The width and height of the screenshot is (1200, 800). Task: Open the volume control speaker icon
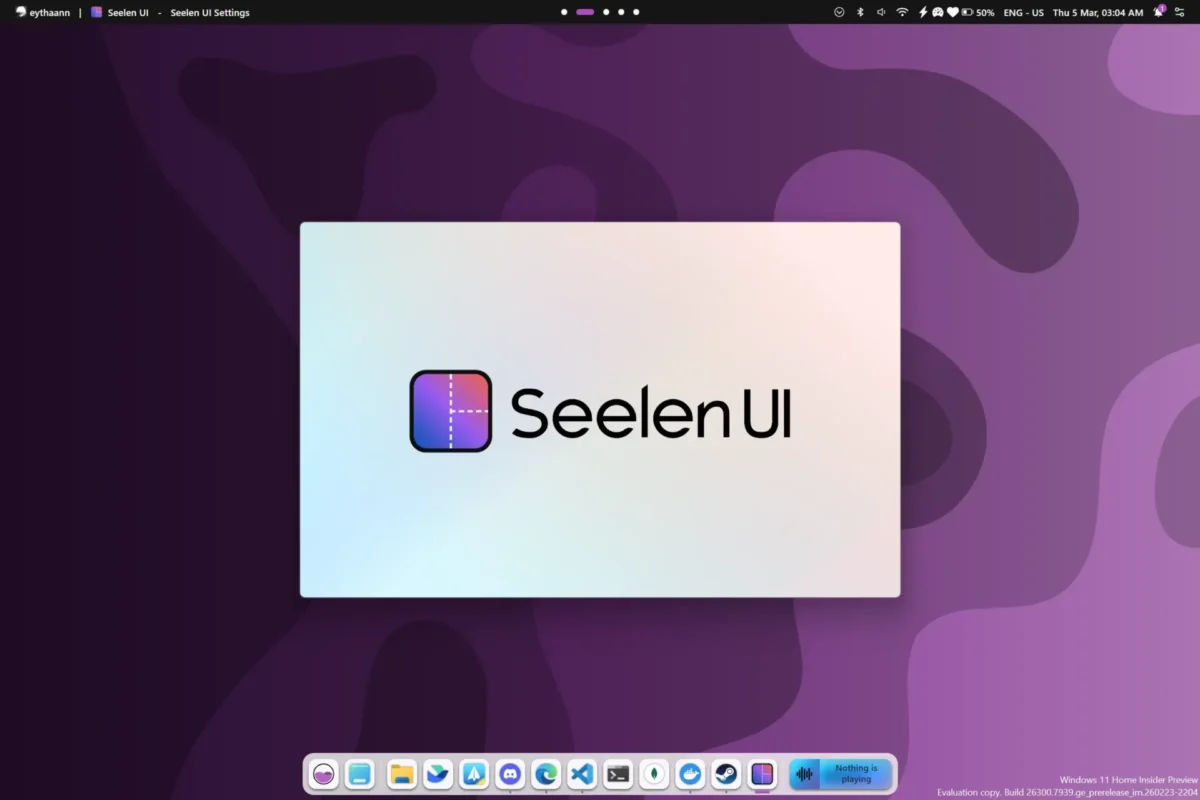pos(881,12)
